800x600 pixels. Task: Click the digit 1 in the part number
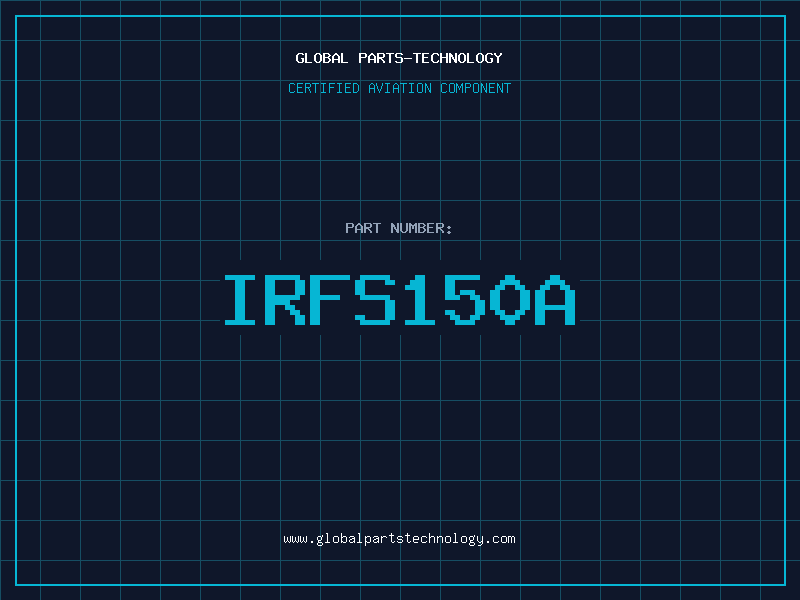[x=422, y=300]
